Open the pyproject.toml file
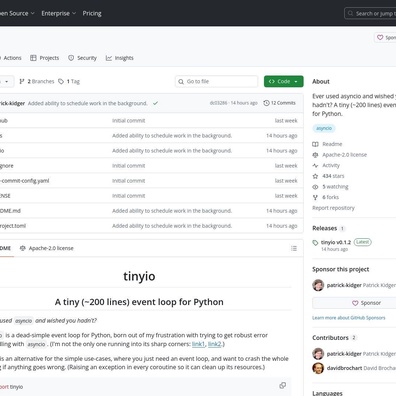The image size is (396, 396). point(13,226)
